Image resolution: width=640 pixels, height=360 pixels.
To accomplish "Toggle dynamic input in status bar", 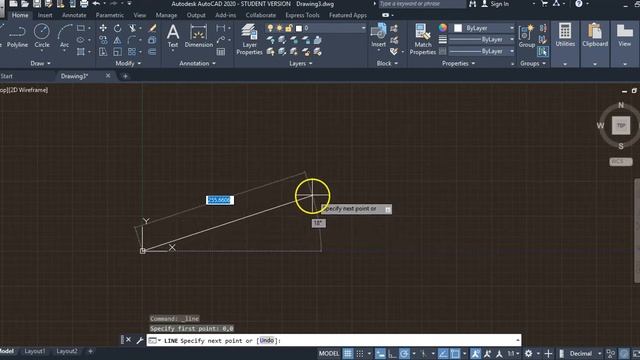I will point(380,353).
